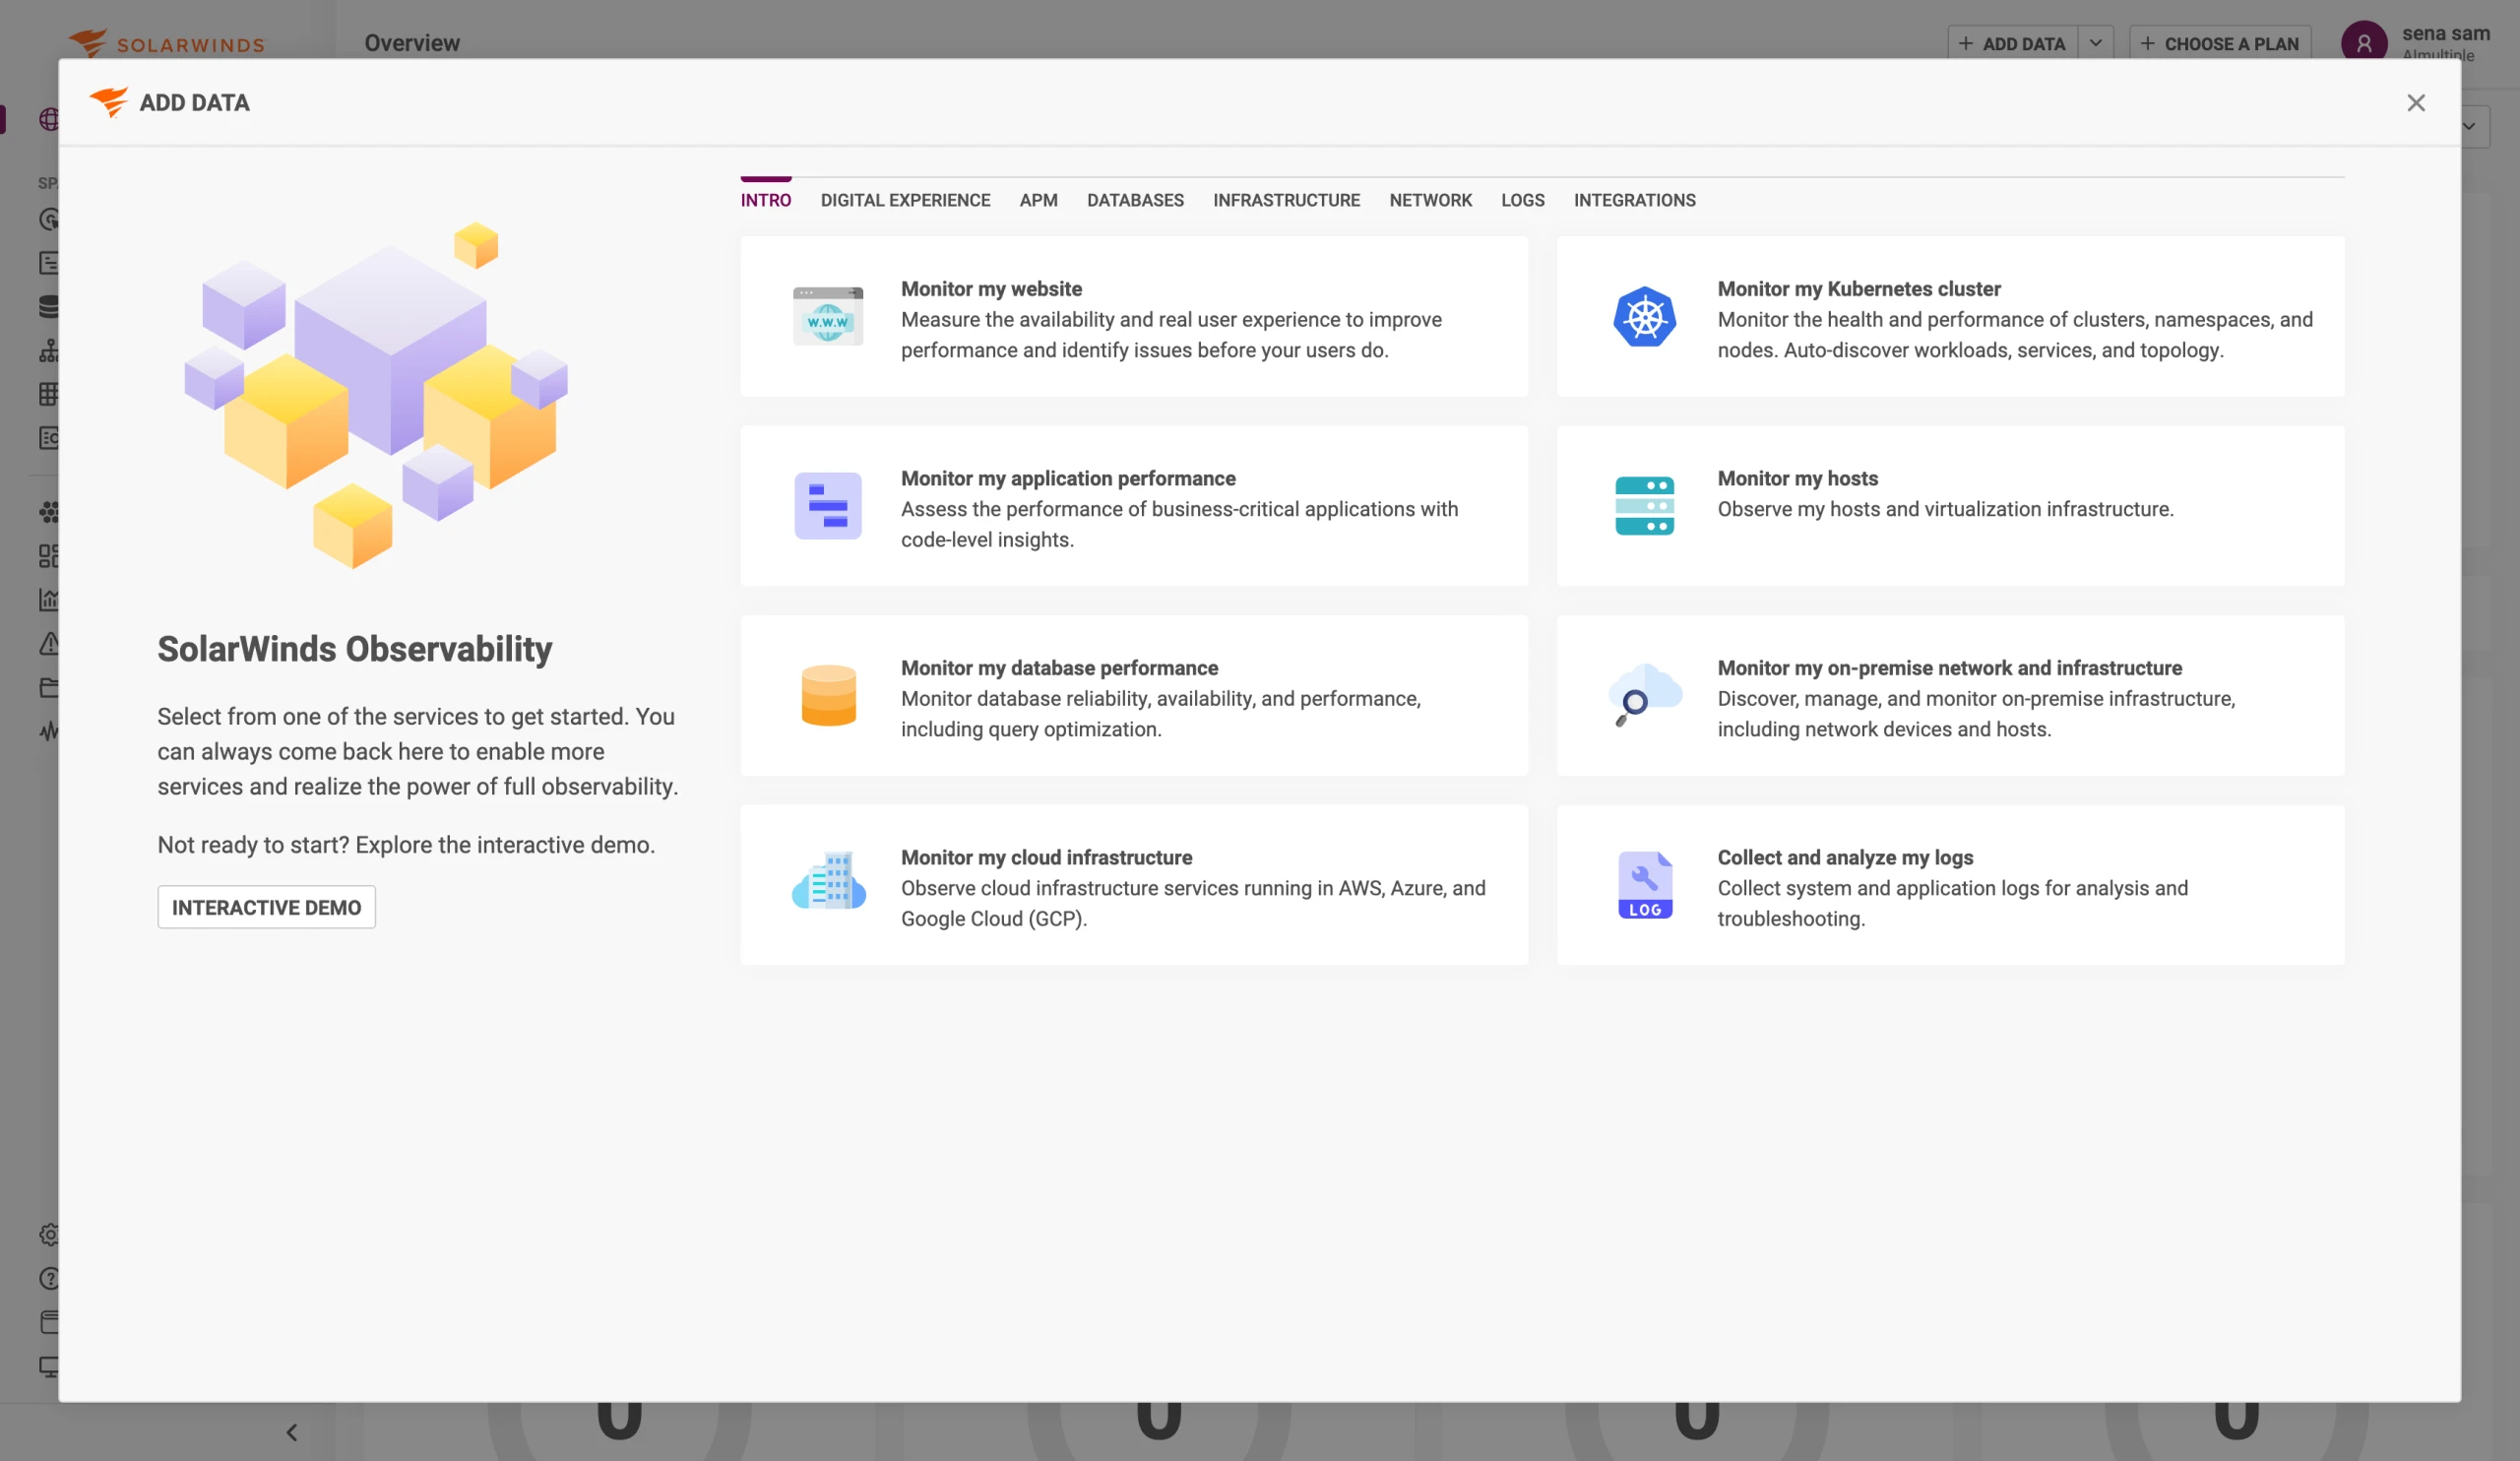Screen dimensions: 2520x1461
Task: Click the table grid icon in sidebar
Action: click(48, 394)
